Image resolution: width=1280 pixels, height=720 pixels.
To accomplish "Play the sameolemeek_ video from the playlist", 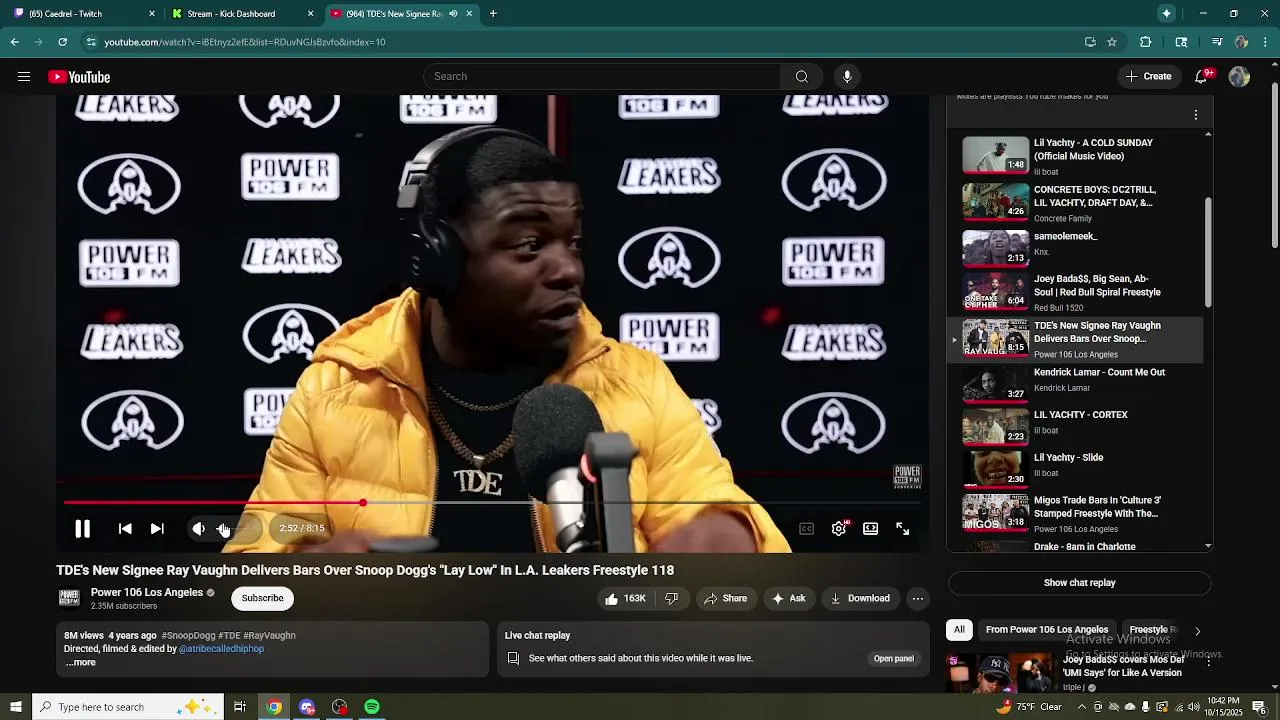I will click(1077, 247).
